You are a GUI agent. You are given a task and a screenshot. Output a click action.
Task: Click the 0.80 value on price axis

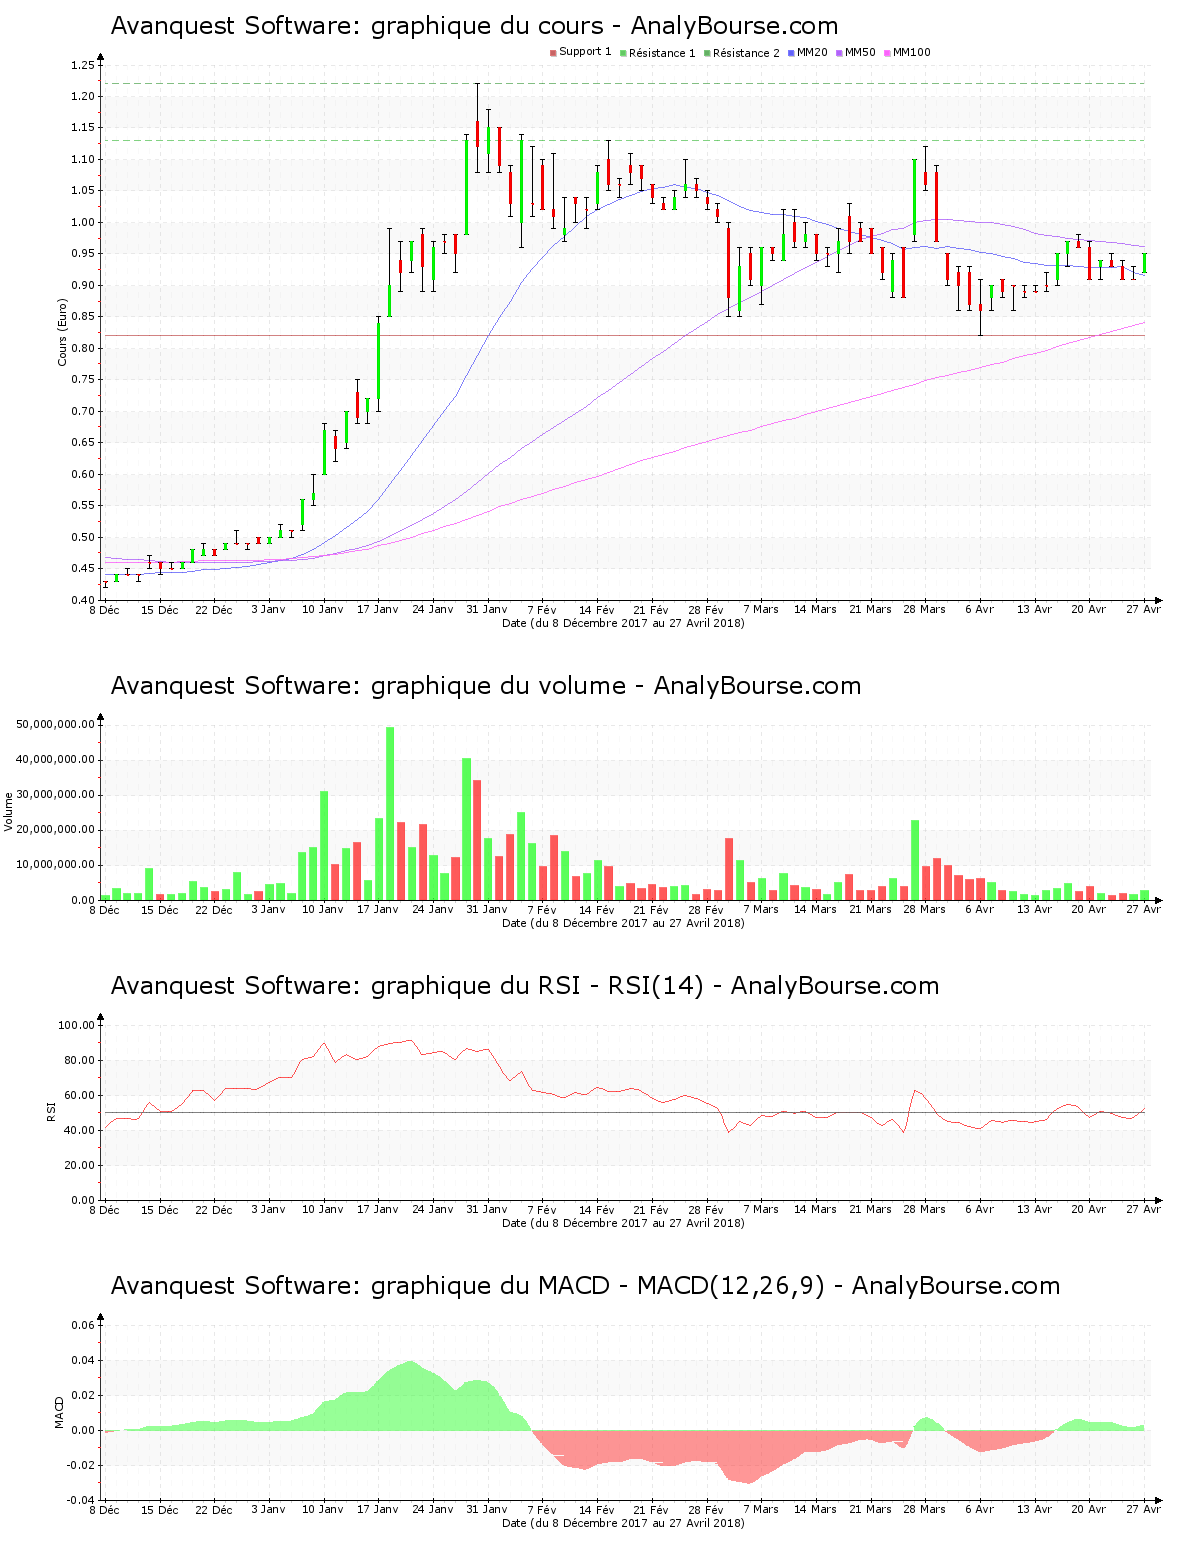tap(82, 348)
